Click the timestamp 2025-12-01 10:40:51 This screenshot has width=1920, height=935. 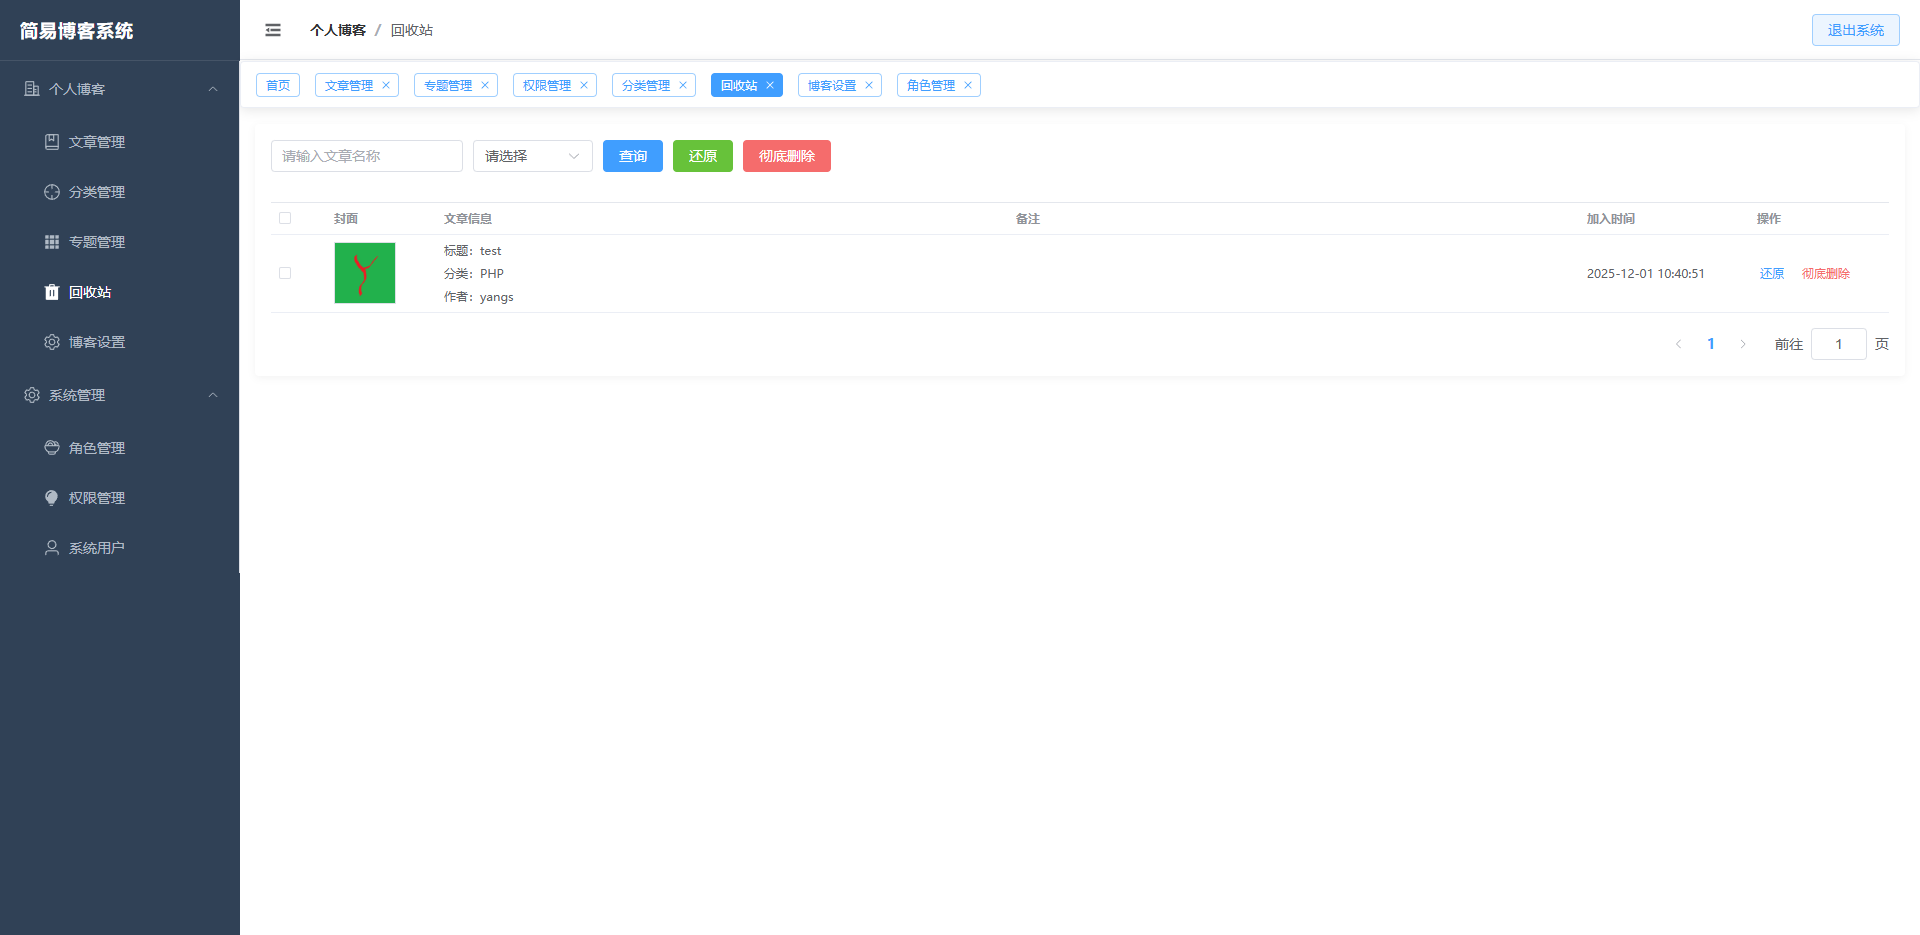pos(1645,273)
